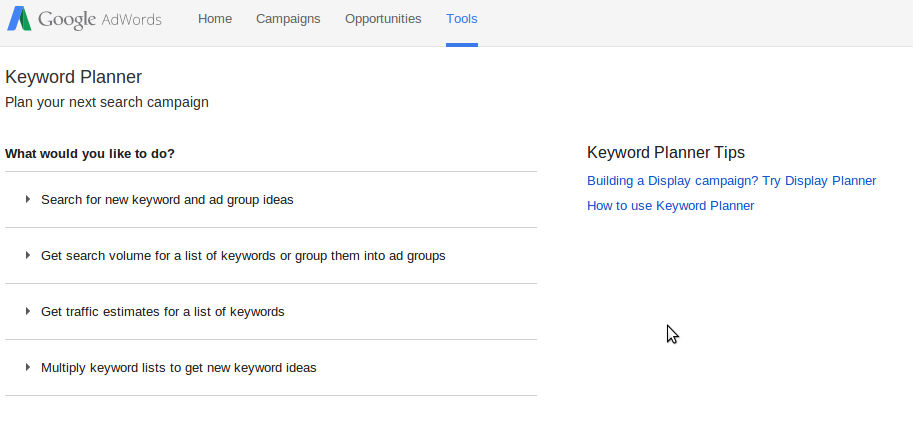Click the Keyword Planner page heading

[74, 77]
